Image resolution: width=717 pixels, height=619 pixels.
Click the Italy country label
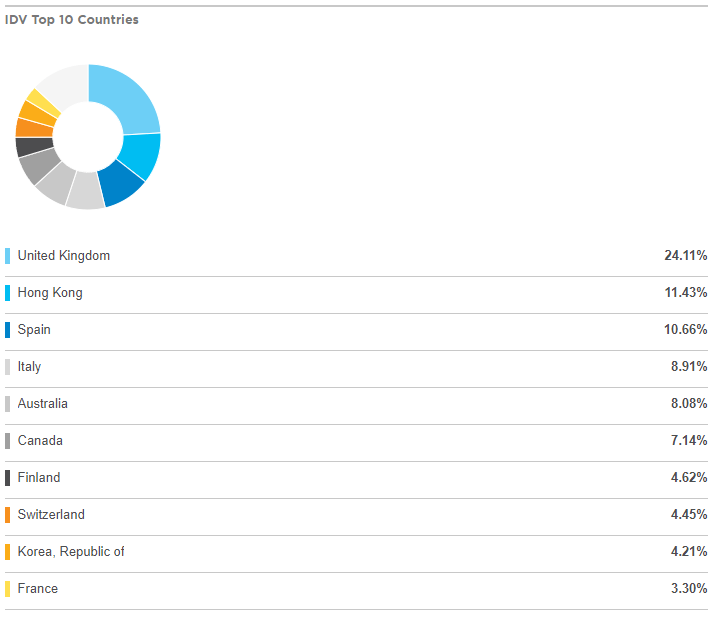(x=29, y=367)
